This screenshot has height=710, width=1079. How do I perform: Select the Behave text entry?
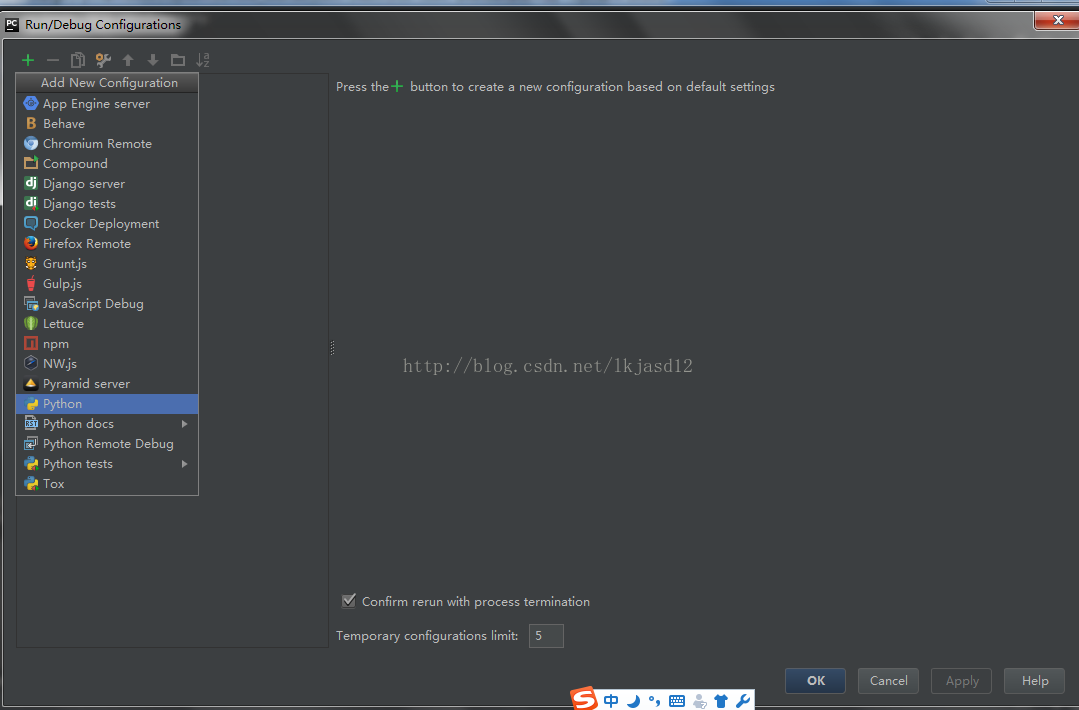click(64, 124)
